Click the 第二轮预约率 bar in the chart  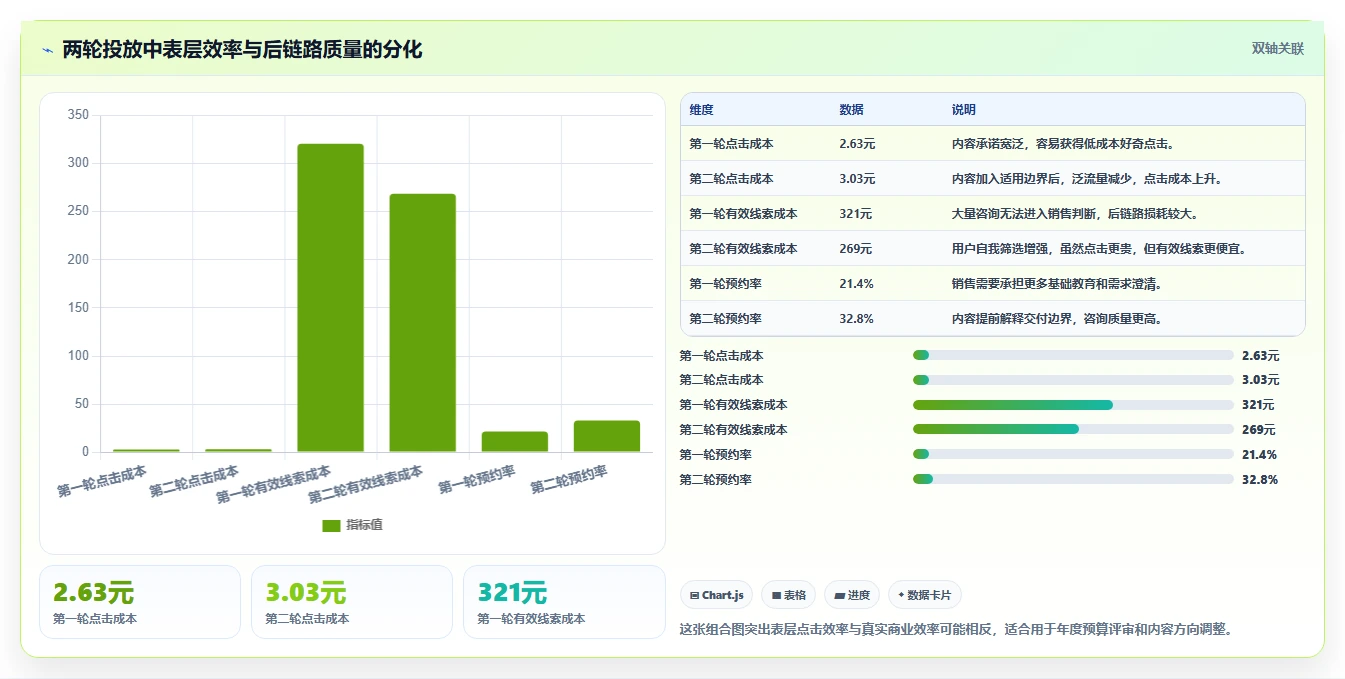click(607, 436)
